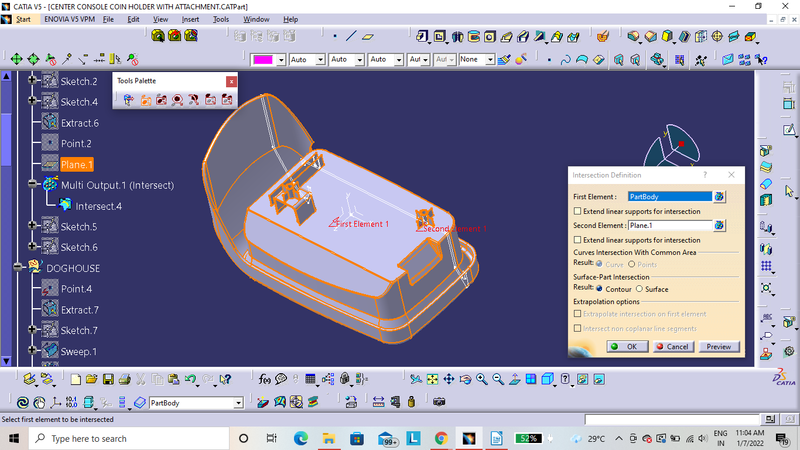Viewport: 800px width, 450px height.
Task: Click the painter brush icon beside the None dropdown
Action: coord(504,60)
